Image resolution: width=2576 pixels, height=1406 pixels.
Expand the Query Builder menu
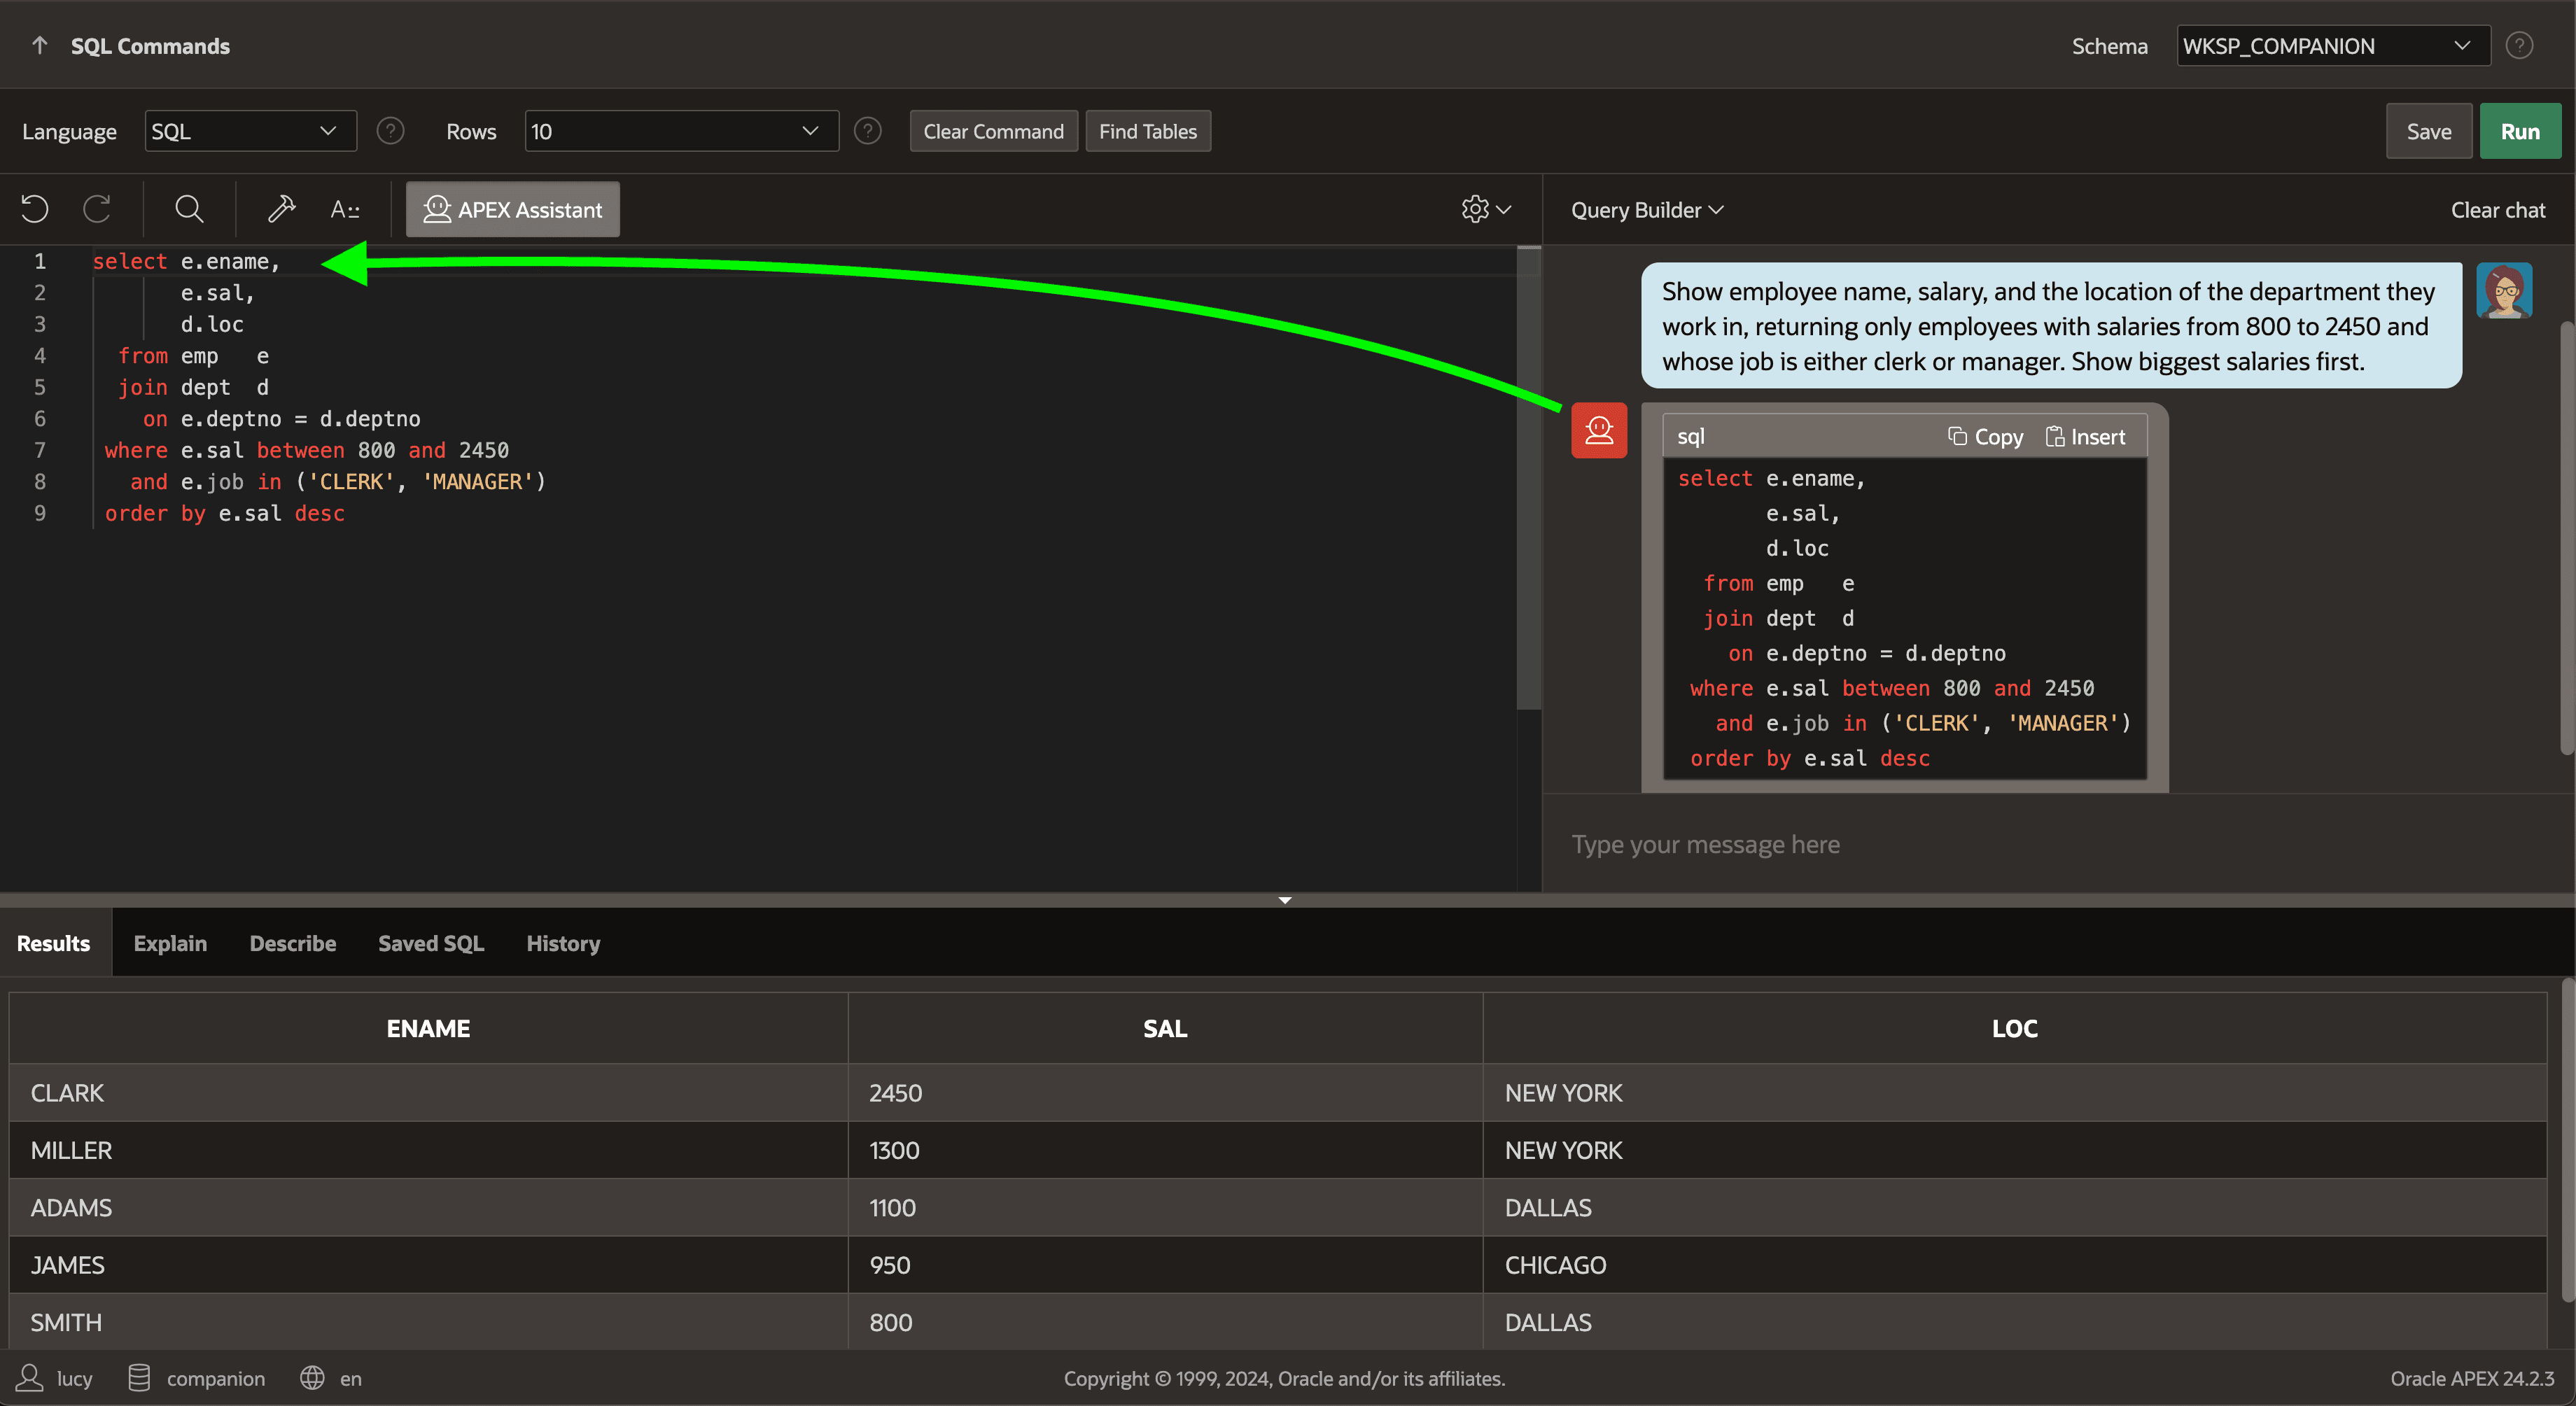[1647, 210]
